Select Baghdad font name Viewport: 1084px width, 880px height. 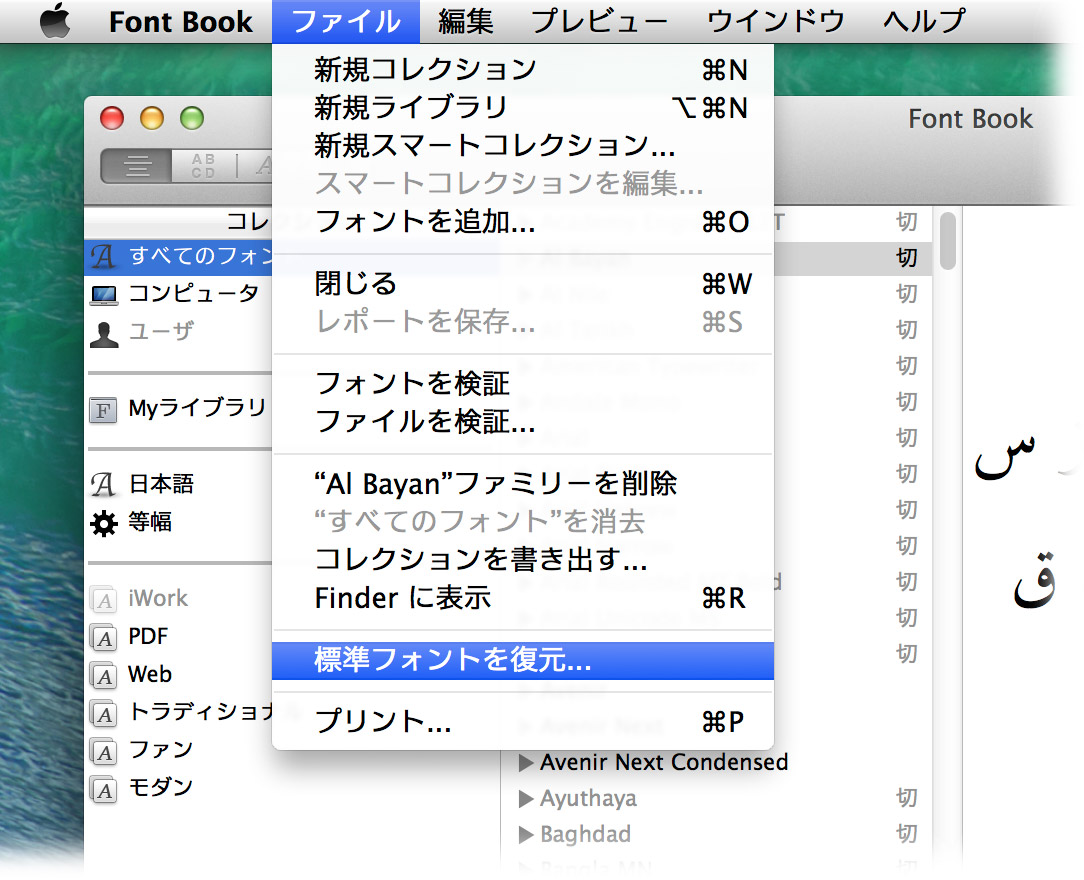pos(586,834)
